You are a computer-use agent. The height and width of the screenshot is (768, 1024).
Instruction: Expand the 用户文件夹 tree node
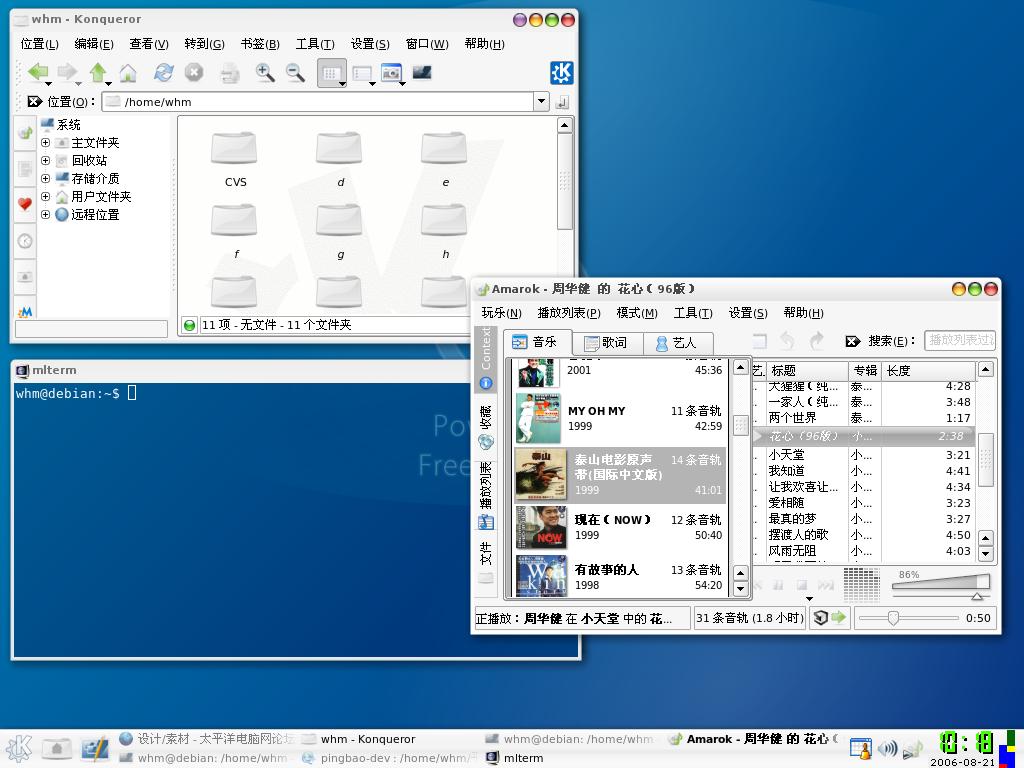45,196
